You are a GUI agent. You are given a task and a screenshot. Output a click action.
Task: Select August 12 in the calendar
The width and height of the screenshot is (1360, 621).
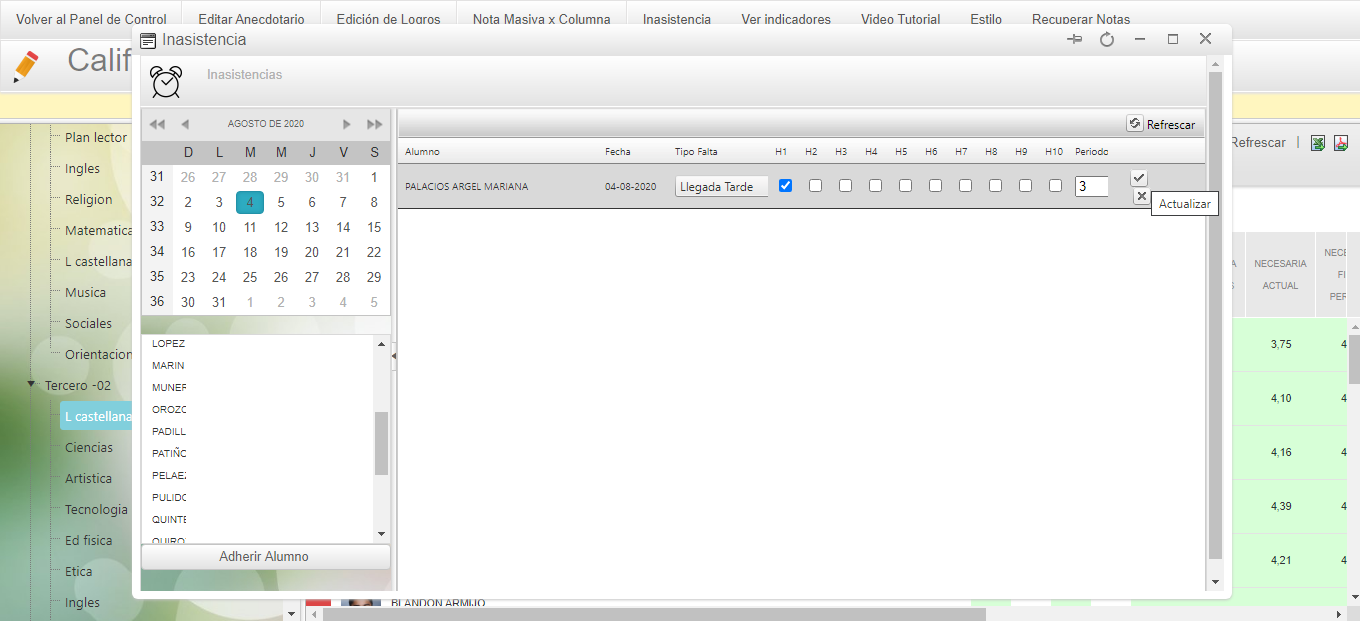[281, 227]
